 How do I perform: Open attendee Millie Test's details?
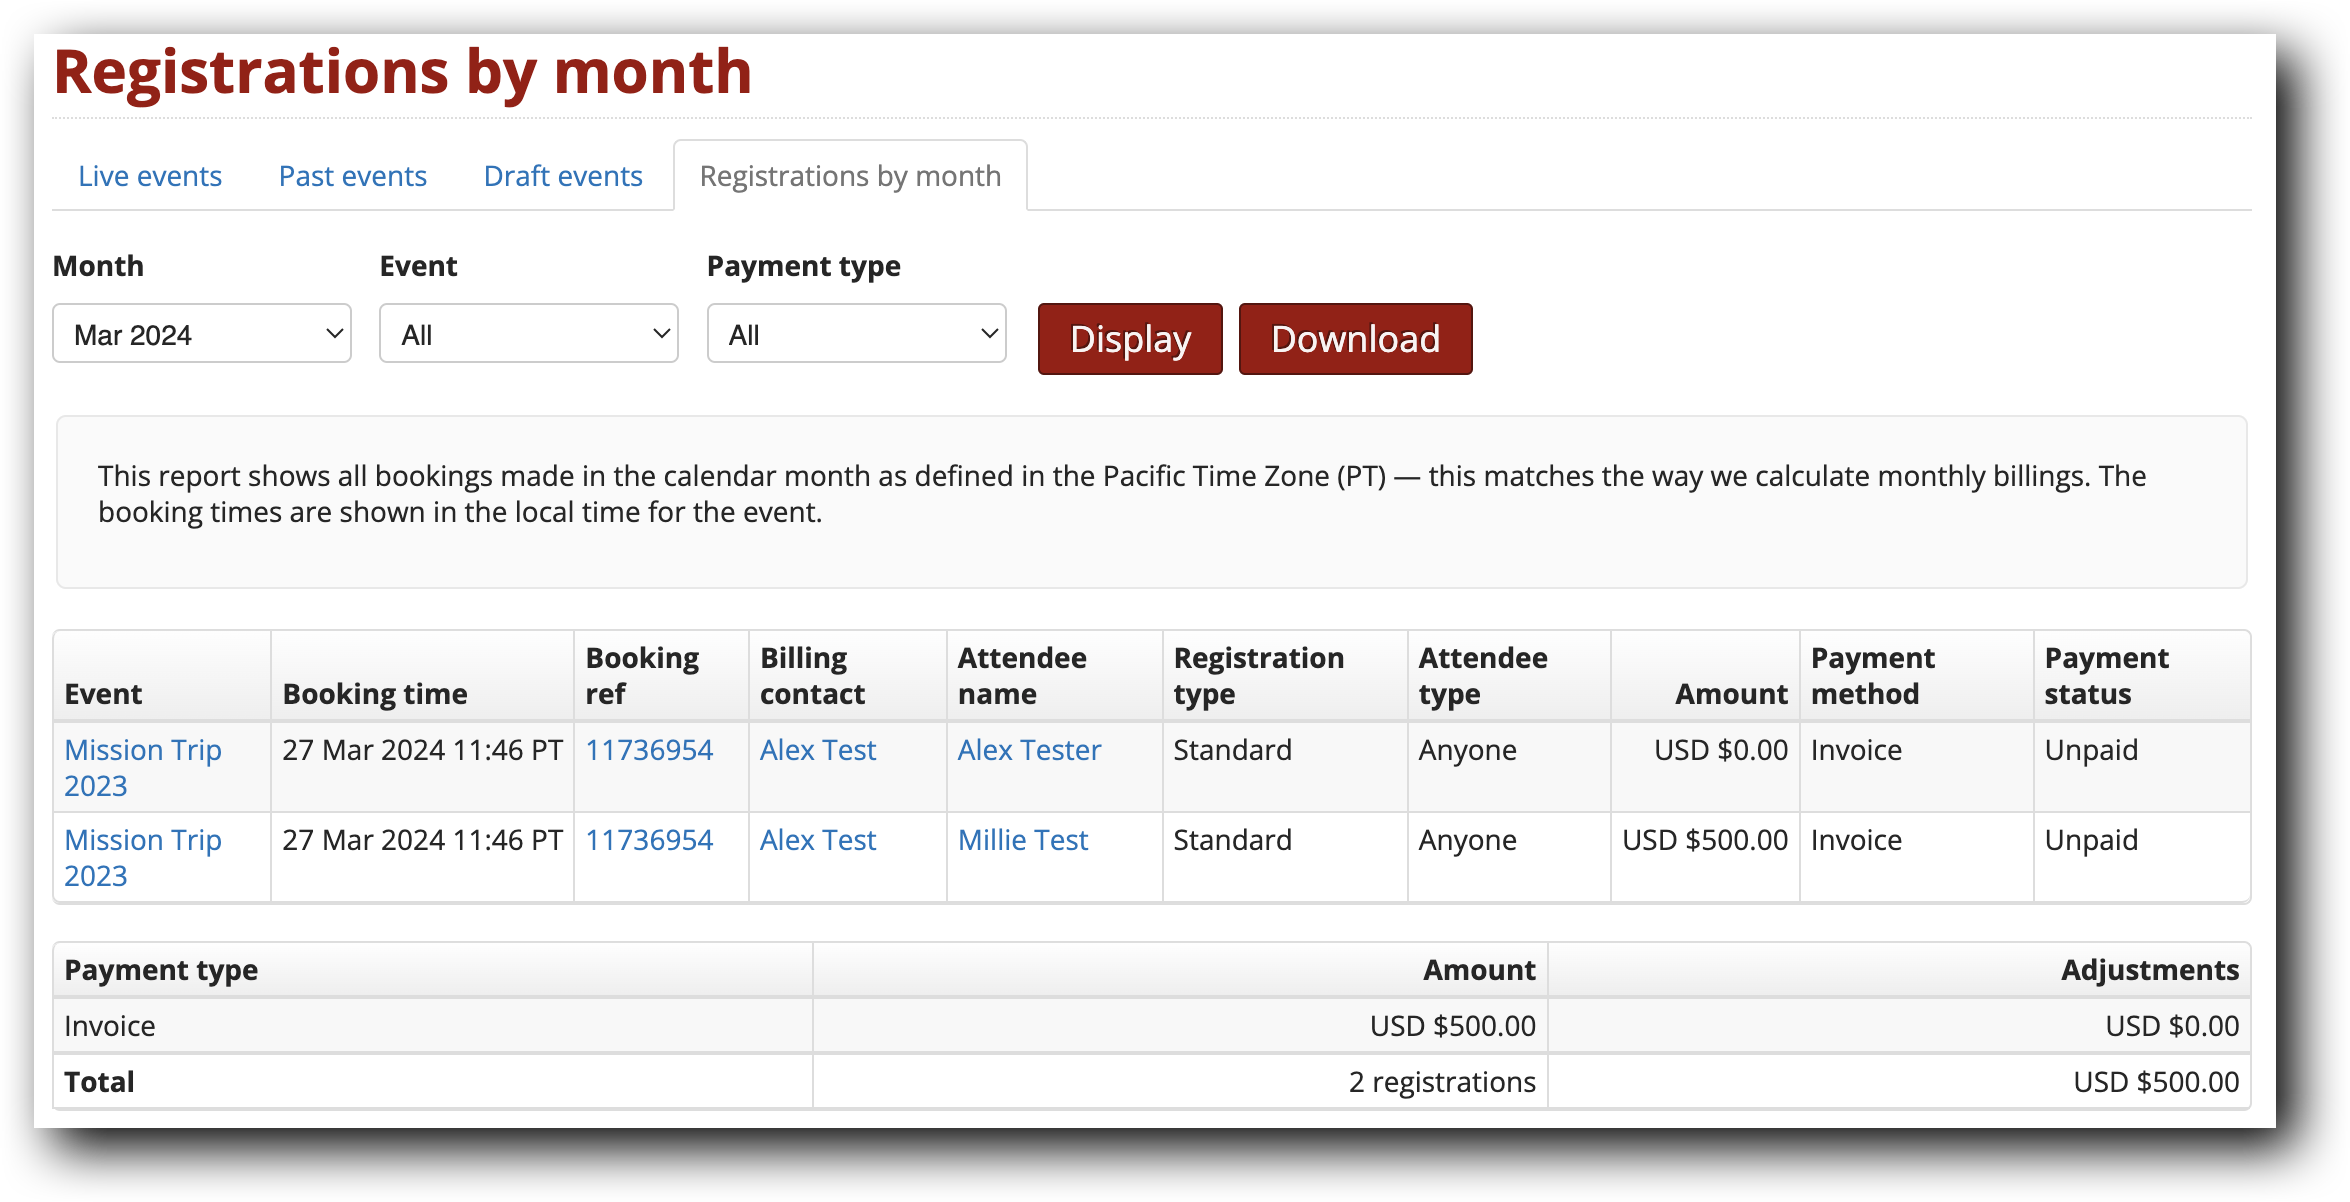click(1022, 840)
